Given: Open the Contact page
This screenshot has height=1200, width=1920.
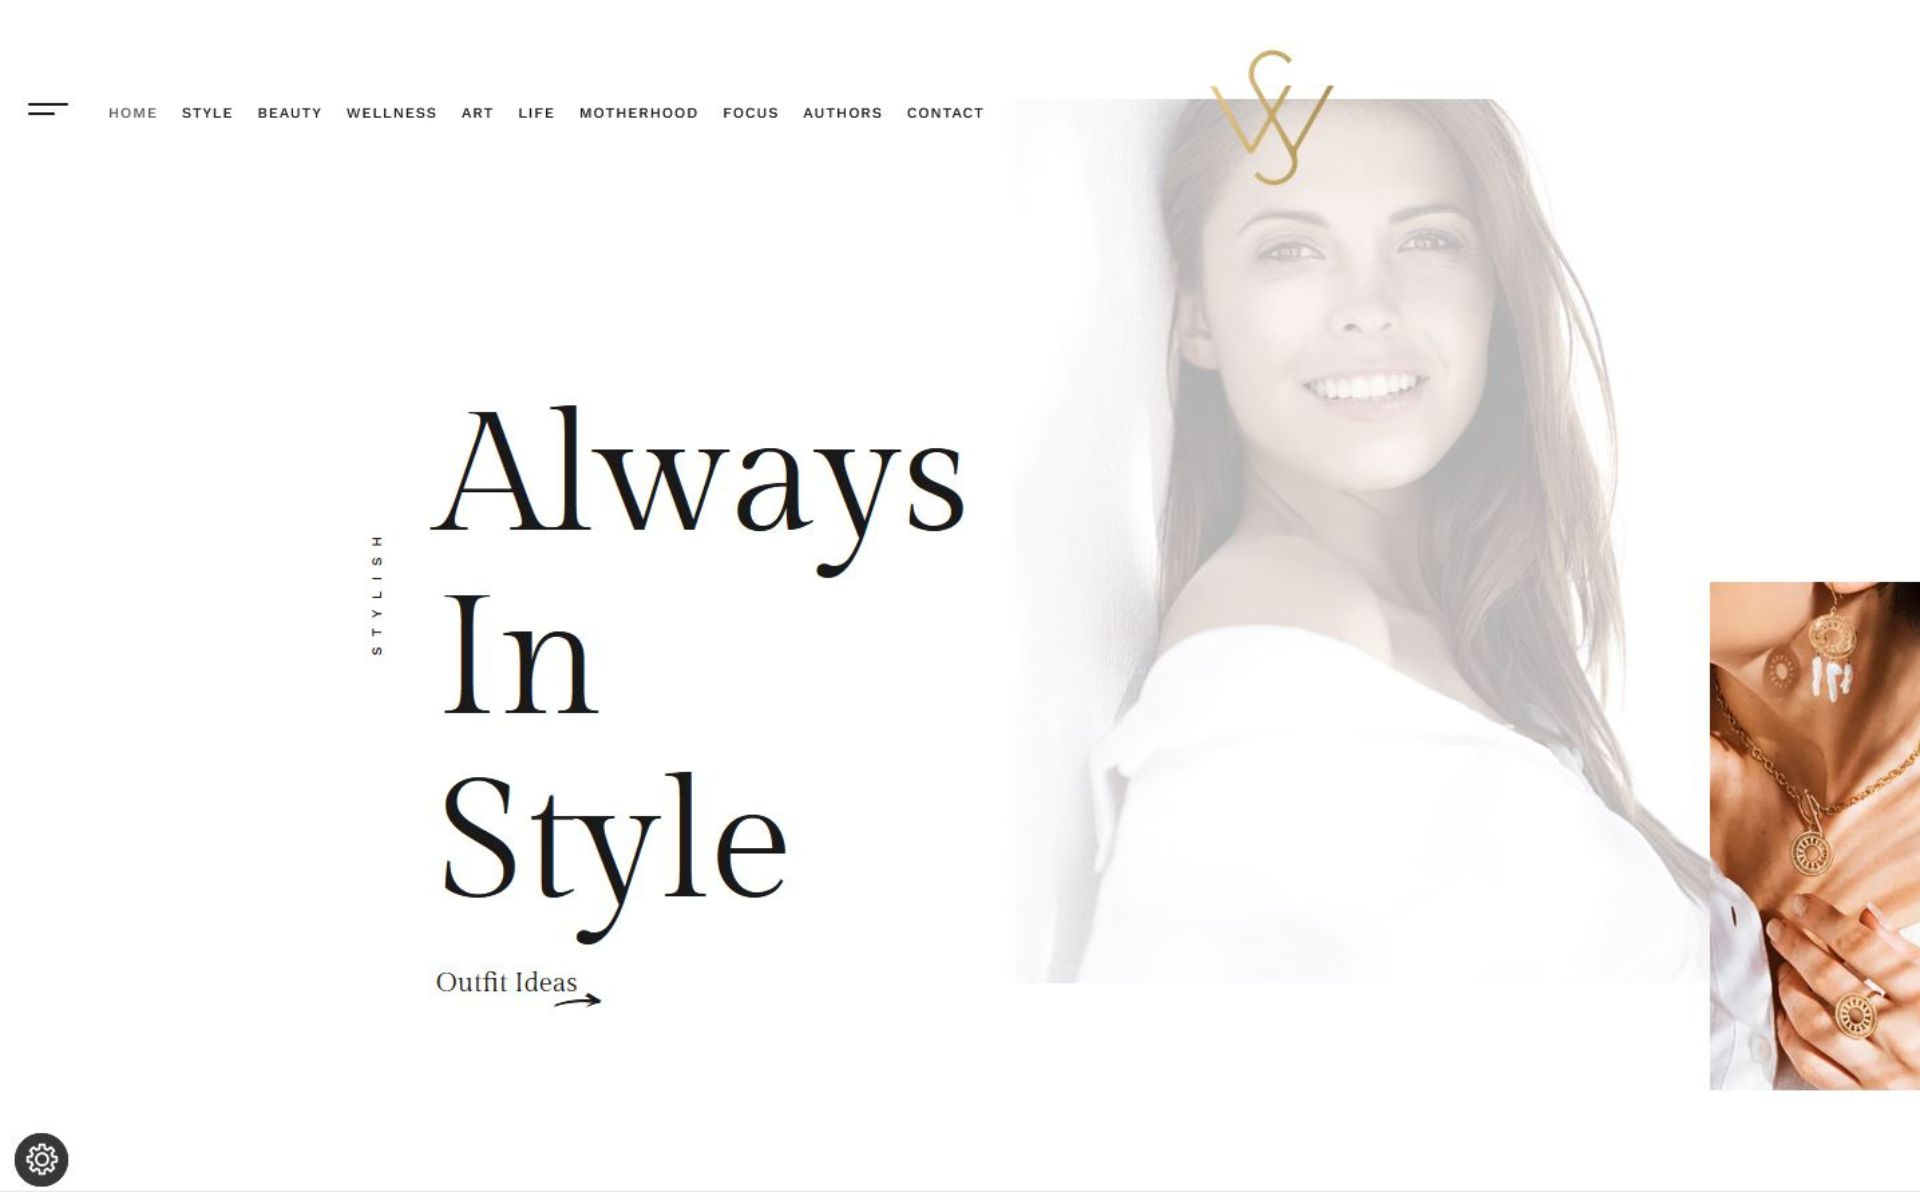Looking at the screenshot, I should click(x=945, y=113).
